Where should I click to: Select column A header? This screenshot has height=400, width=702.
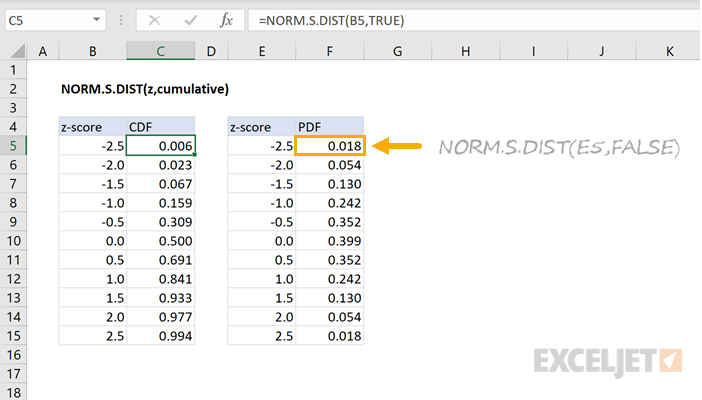[x=43, y=51]
